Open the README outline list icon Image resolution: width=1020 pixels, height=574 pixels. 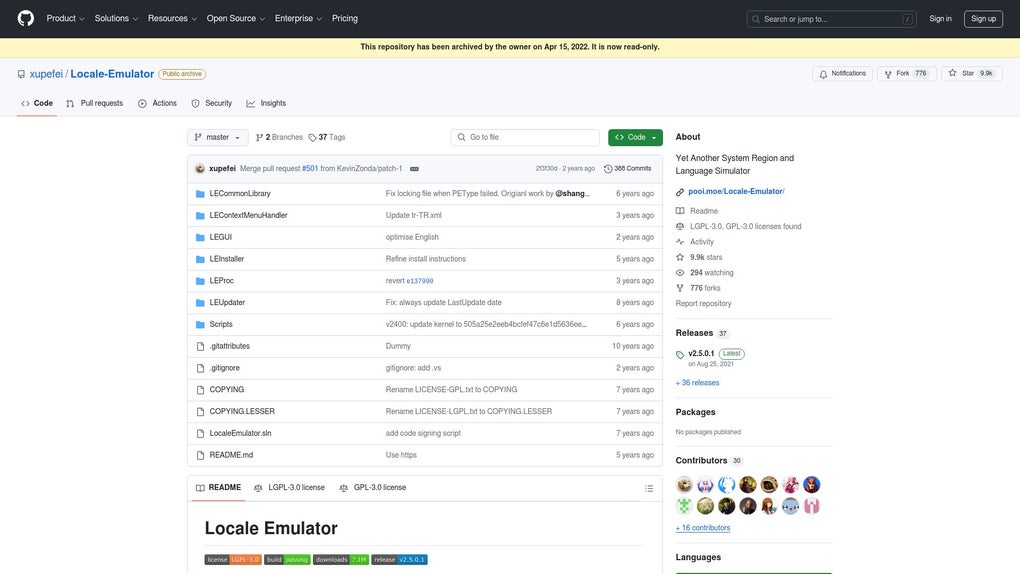tap(649, 488)
